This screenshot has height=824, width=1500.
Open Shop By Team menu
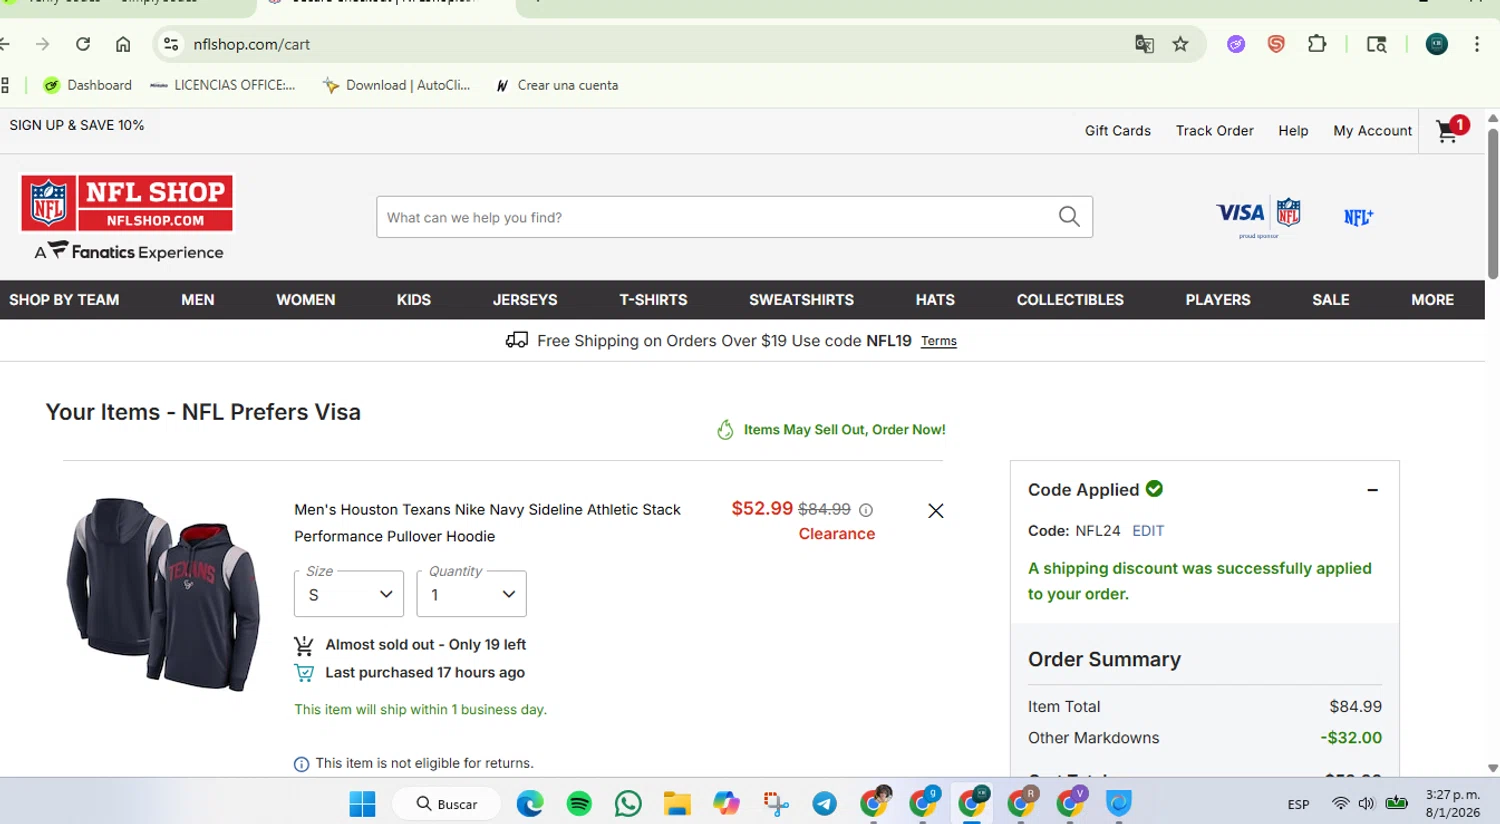pos(64,300)
